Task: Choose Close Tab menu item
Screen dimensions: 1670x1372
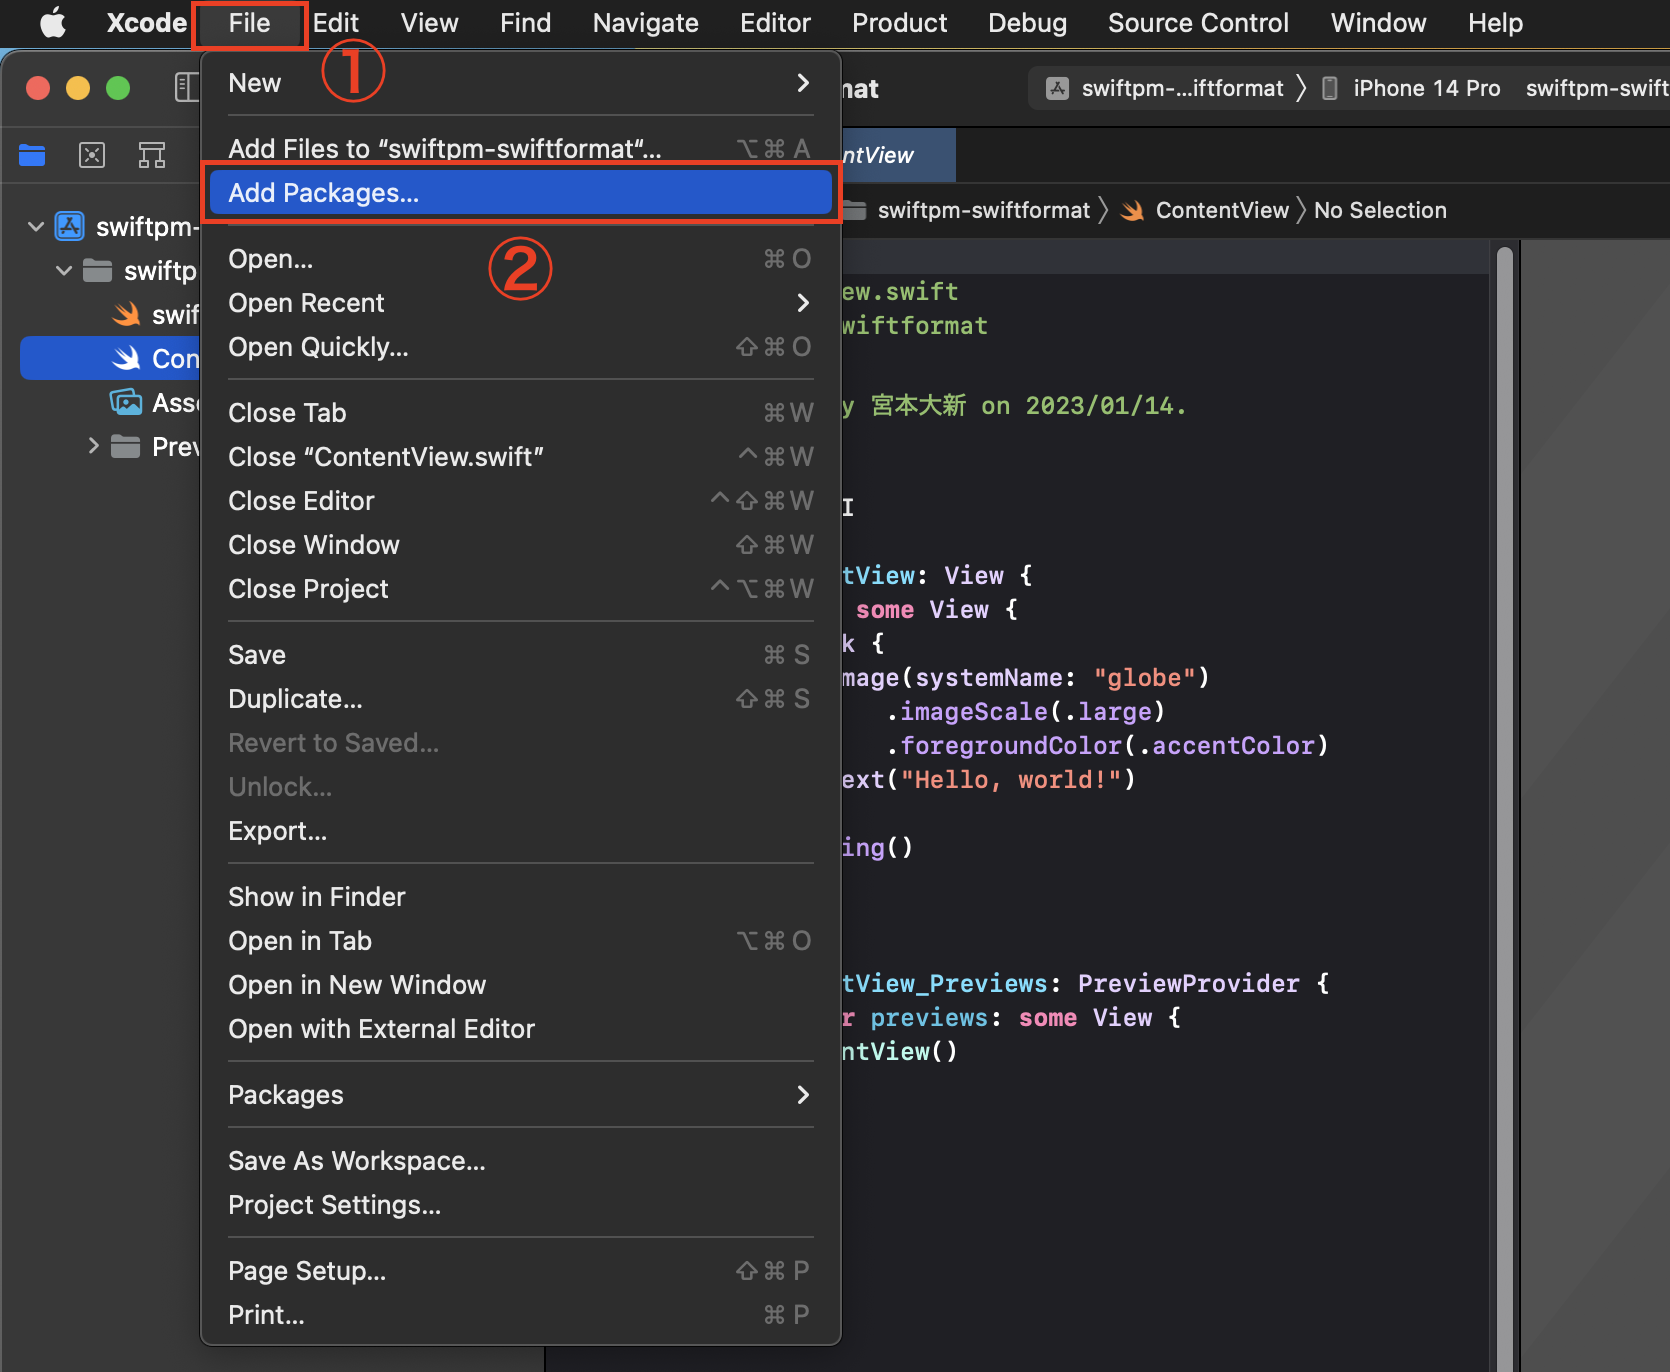Action: 520,413
